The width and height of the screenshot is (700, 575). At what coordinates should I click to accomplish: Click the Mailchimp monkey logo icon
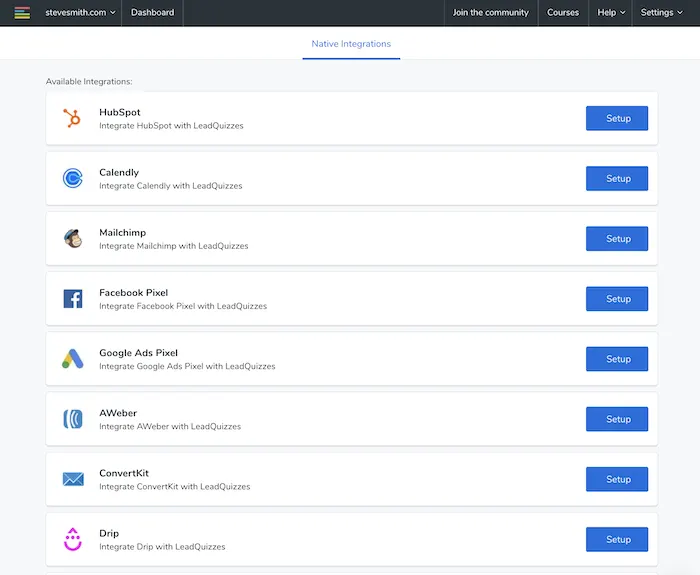coord(73,238)
